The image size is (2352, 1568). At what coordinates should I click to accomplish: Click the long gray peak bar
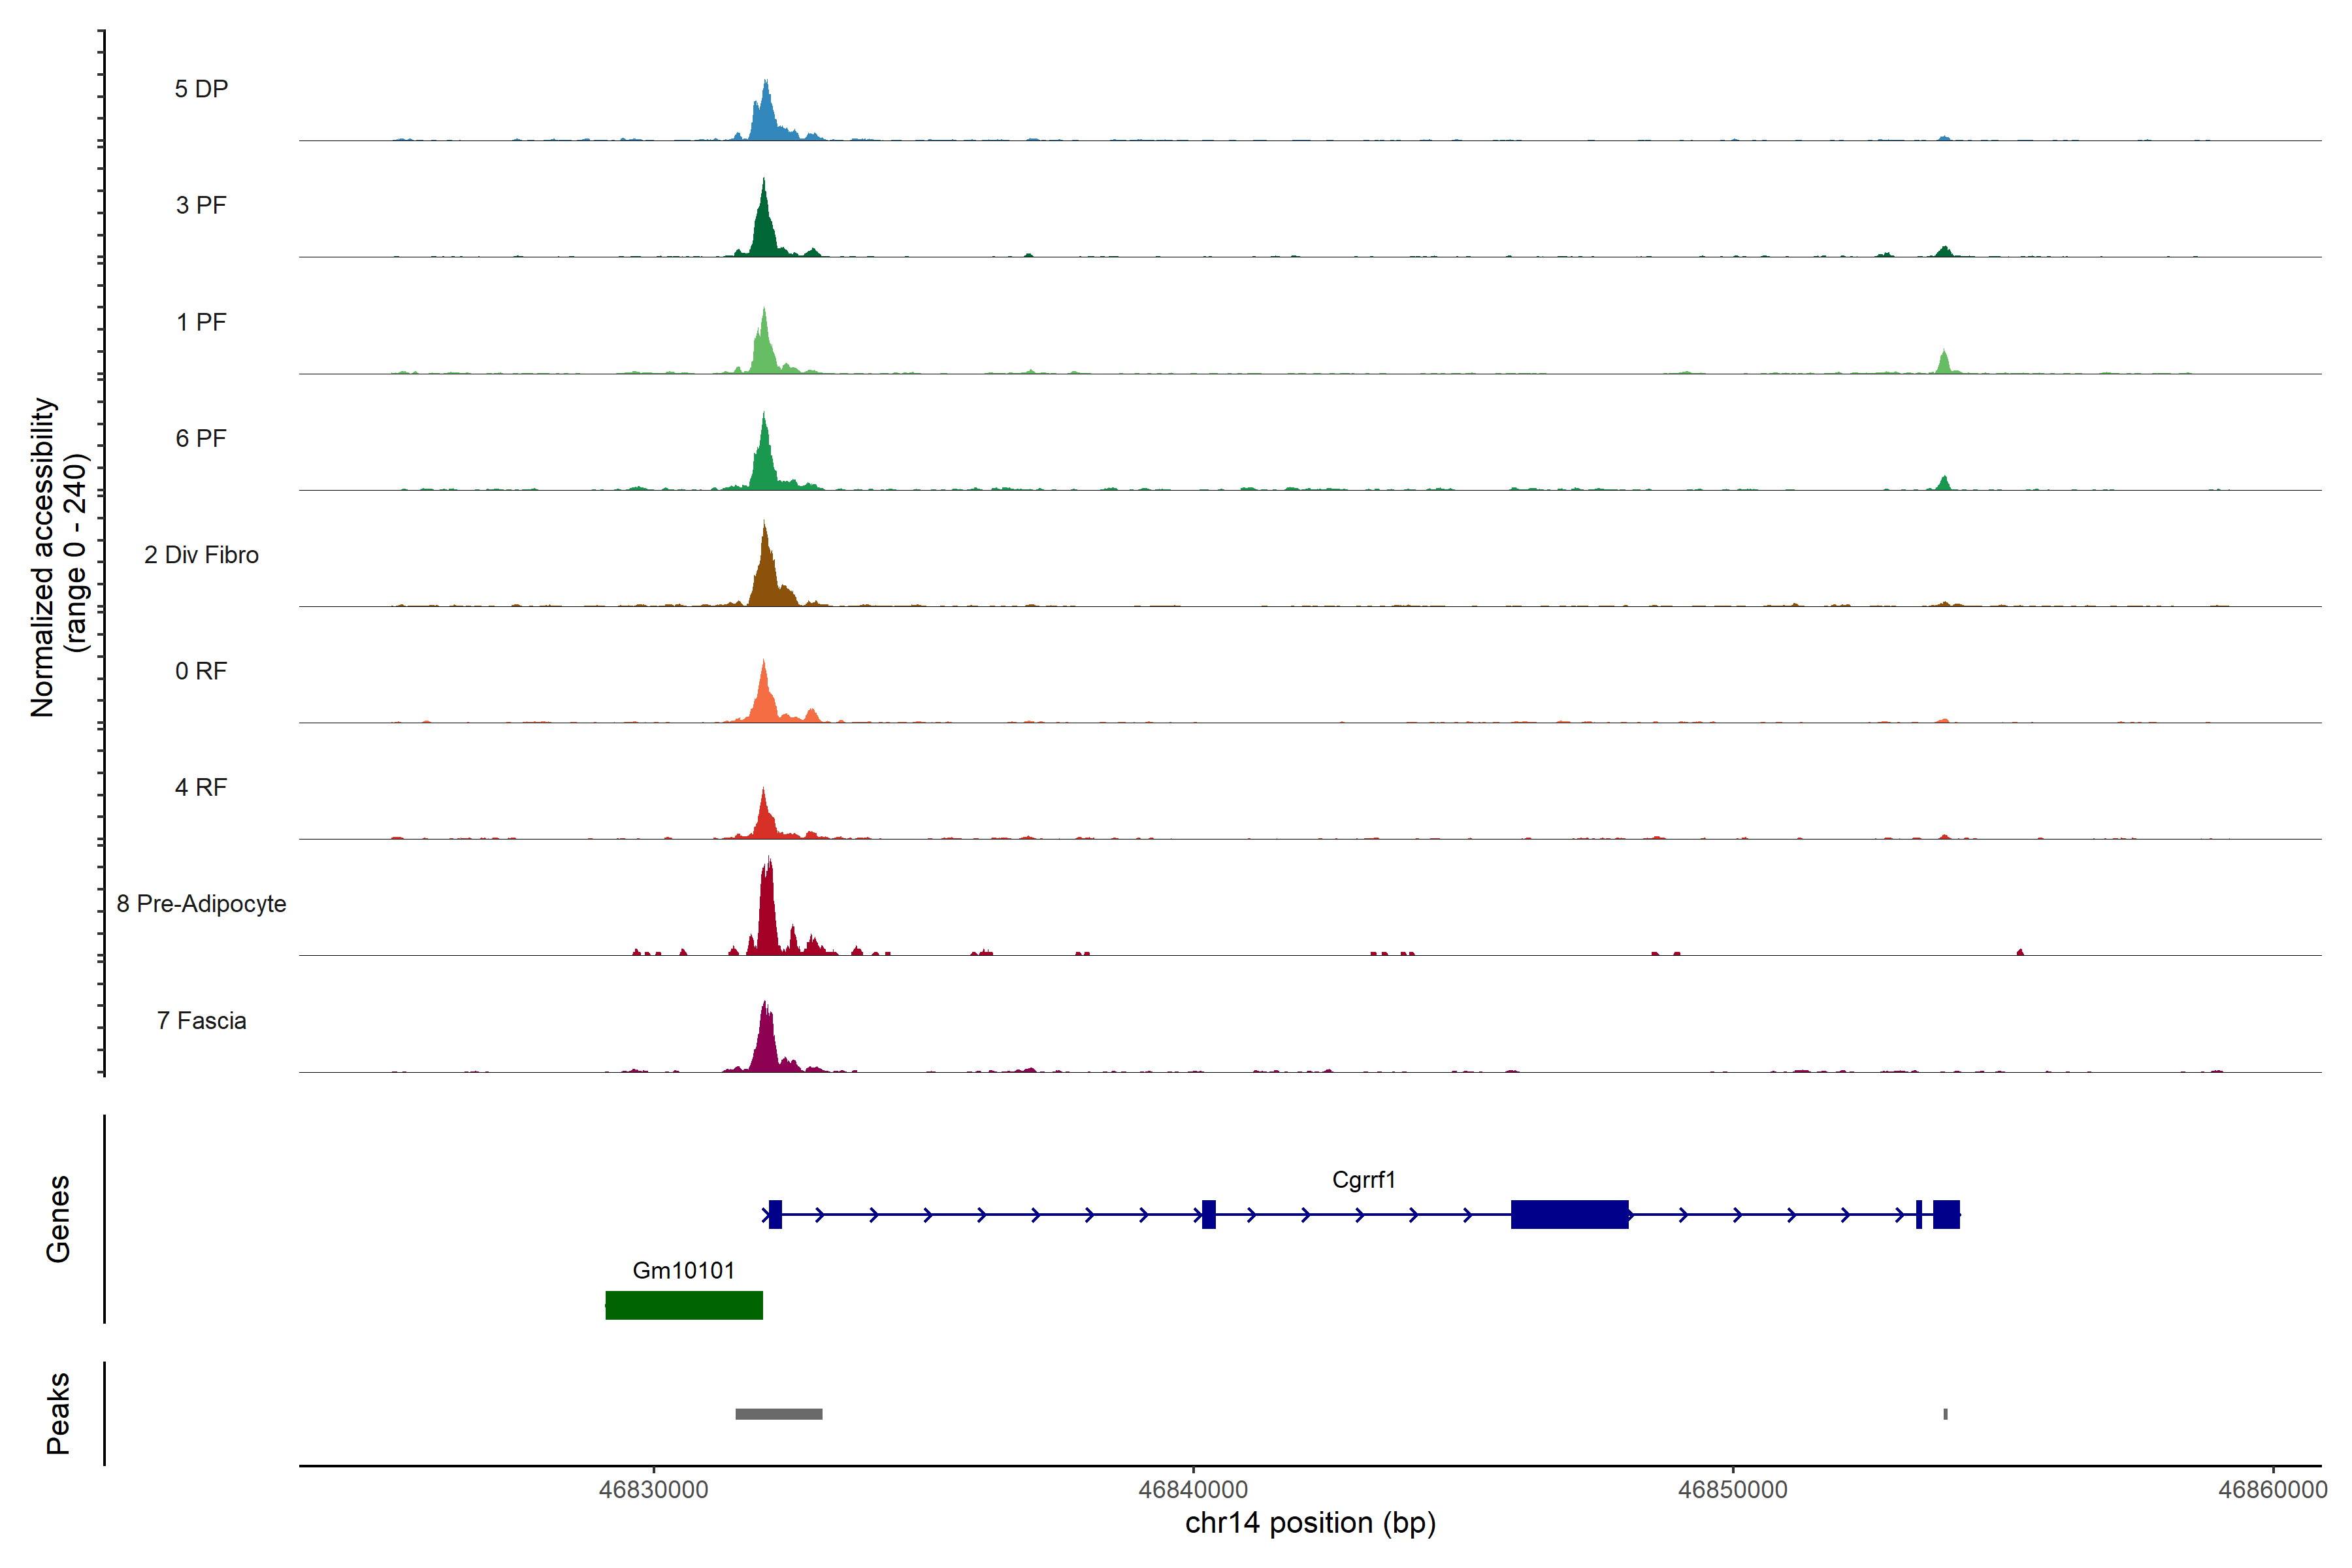[x=778, y=1414]
